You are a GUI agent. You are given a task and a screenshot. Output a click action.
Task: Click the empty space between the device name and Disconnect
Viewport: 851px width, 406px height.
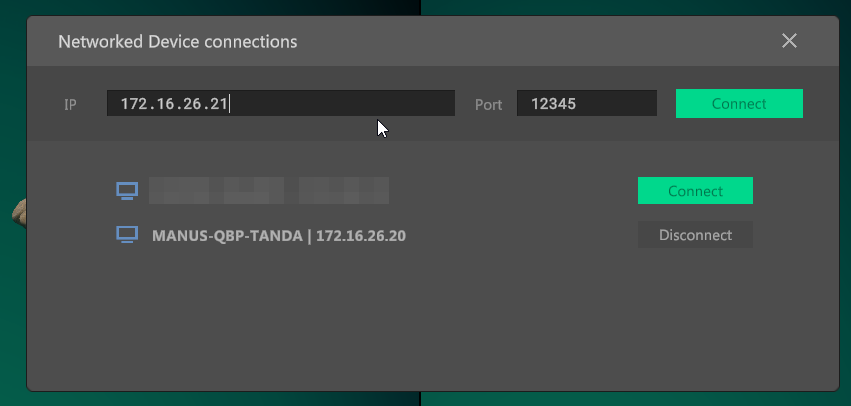(x=520, y=236)
